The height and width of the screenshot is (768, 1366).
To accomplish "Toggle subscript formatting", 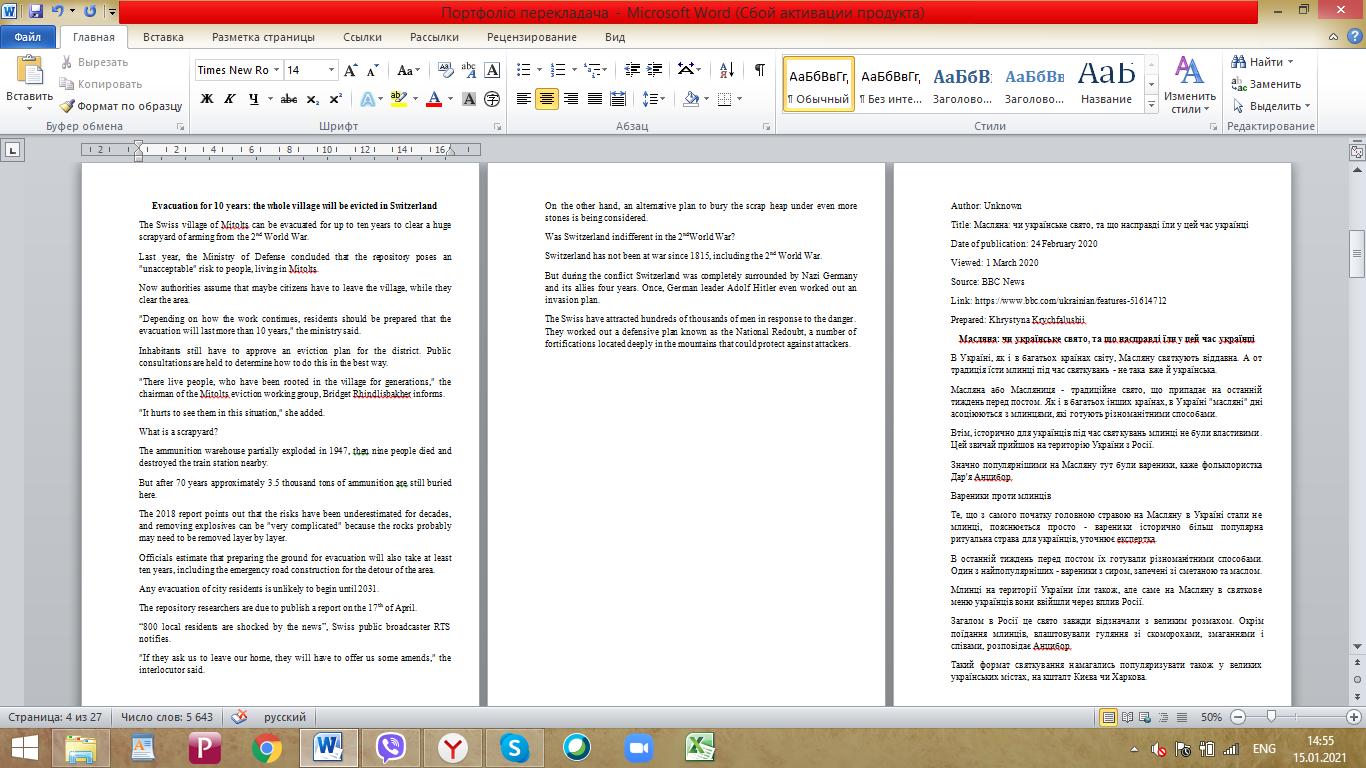I will click(x=312, y=99).
